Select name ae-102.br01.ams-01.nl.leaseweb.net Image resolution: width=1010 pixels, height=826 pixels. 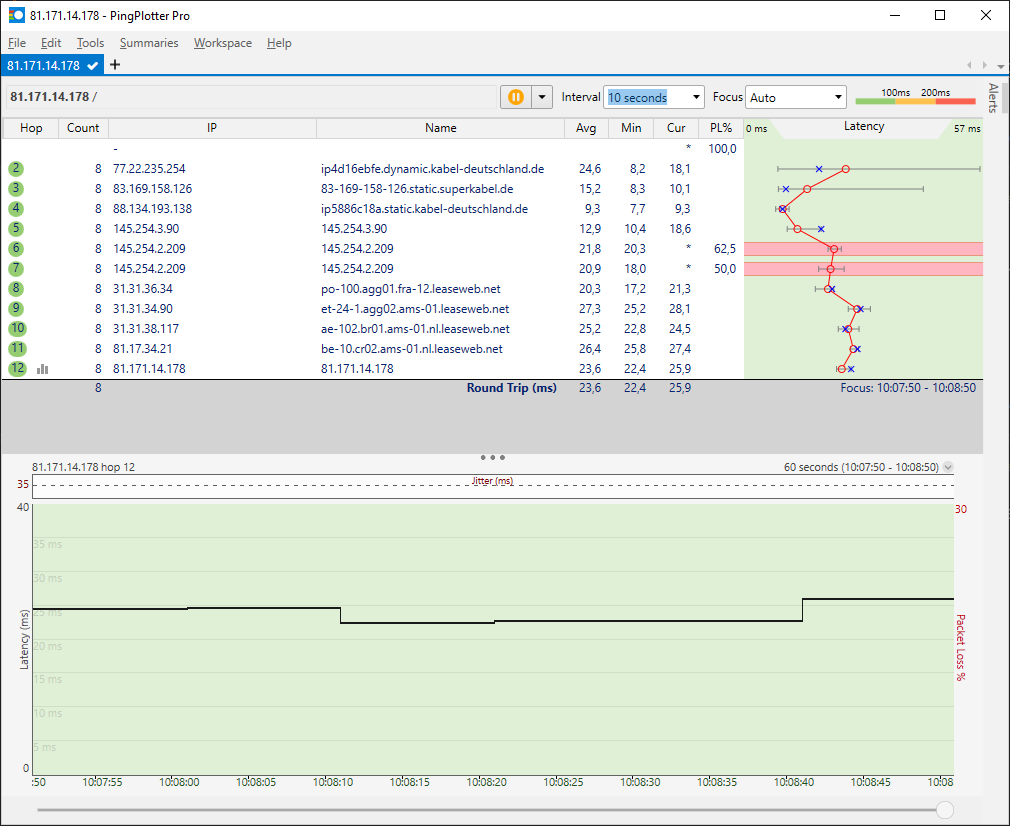pos(415,329)
